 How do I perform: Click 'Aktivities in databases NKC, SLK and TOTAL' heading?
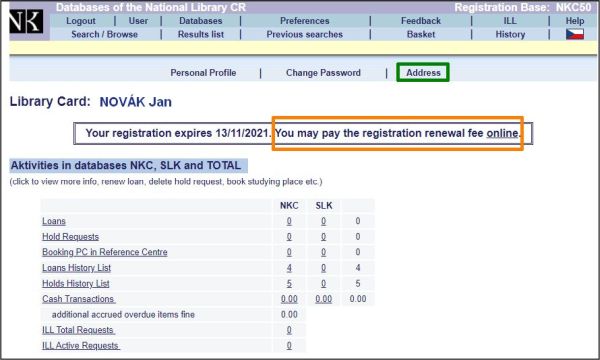126,165
